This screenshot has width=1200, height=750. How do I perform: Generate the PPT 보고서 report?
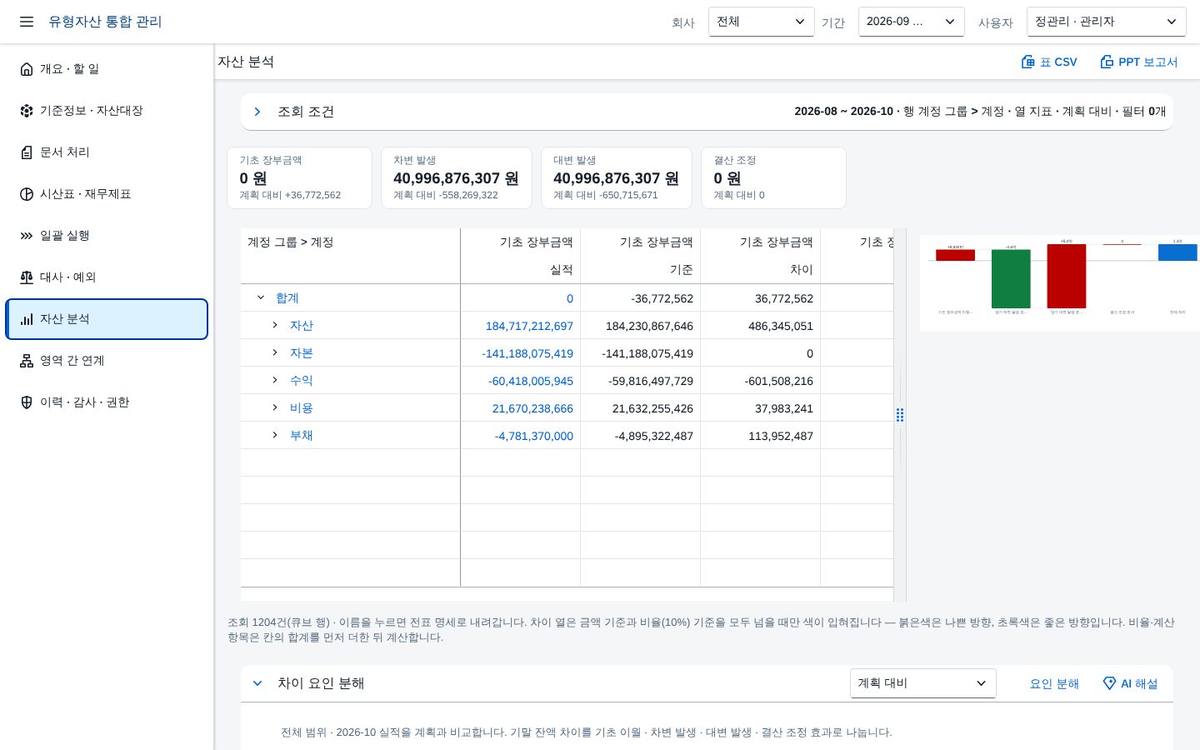coord(1139,62)
